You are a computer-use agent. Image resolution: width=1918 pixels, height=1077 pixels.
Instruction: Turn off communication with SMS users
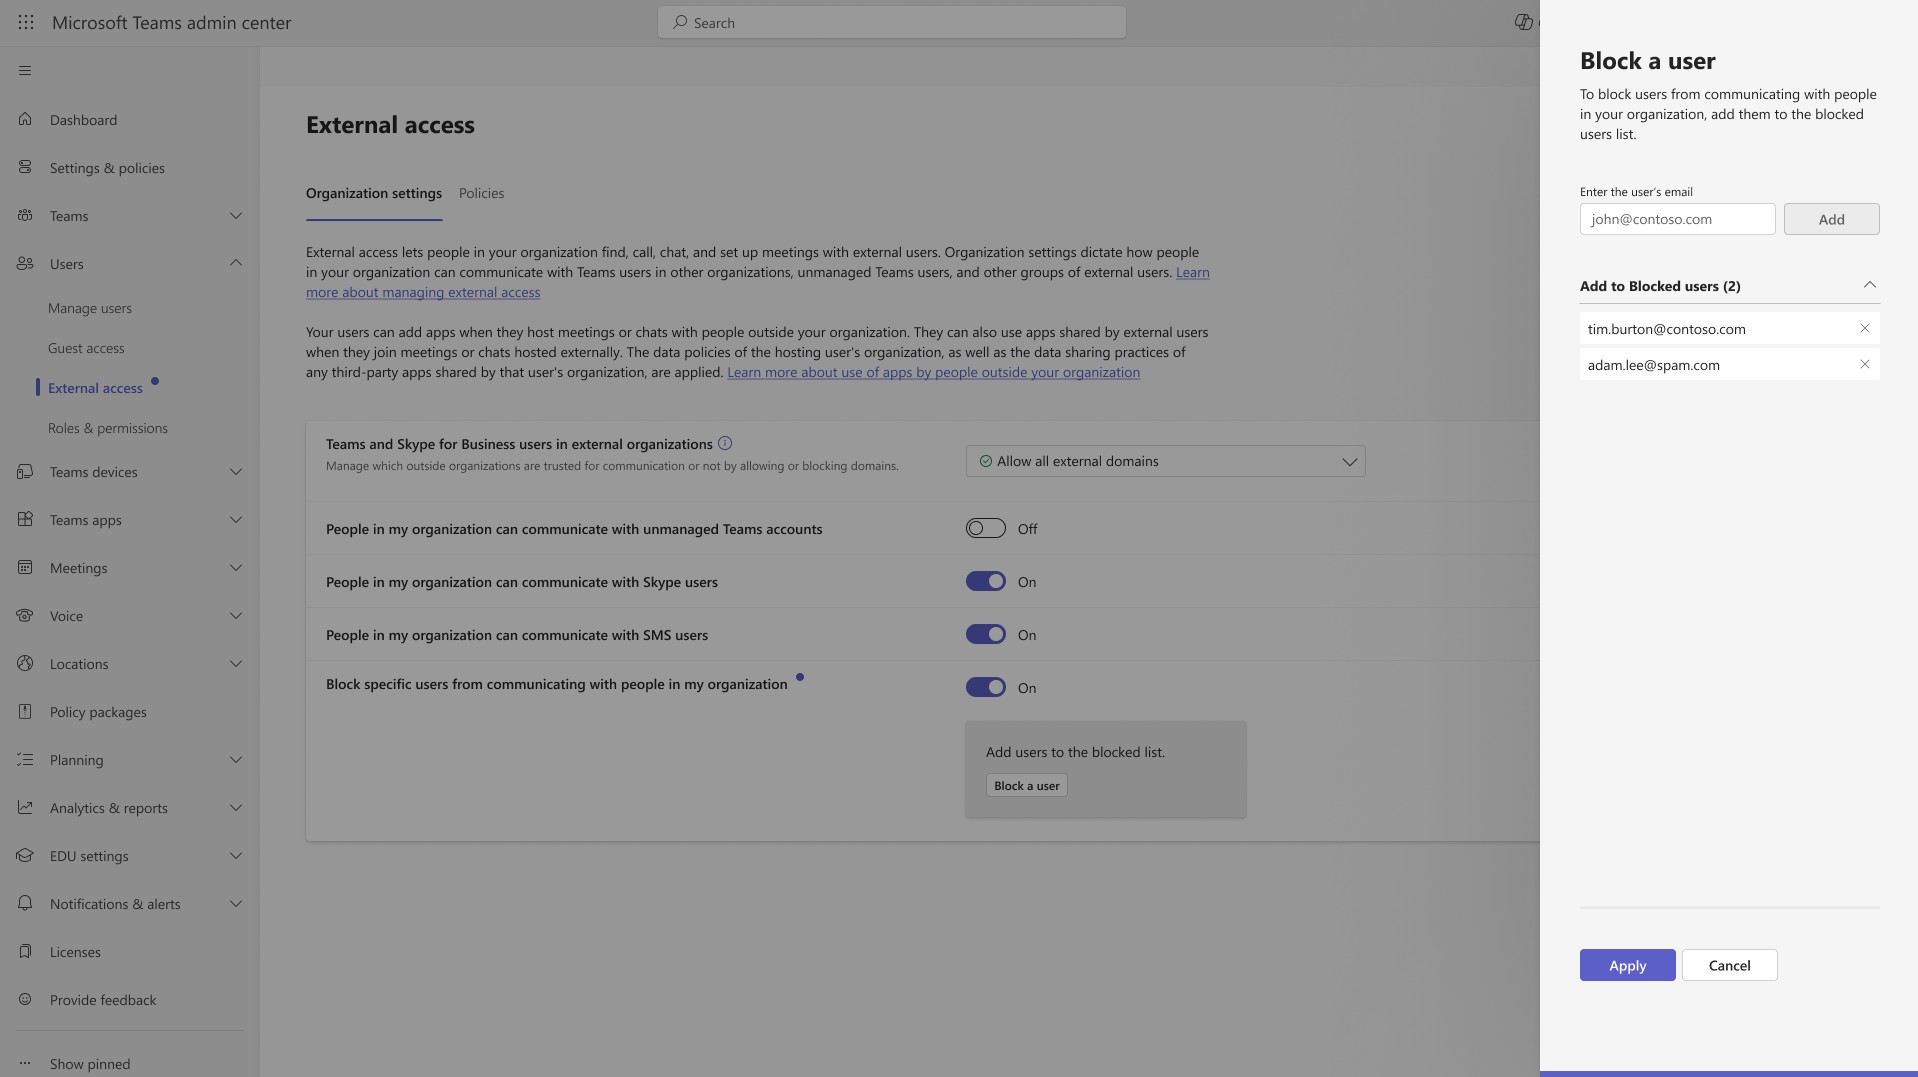986,633
